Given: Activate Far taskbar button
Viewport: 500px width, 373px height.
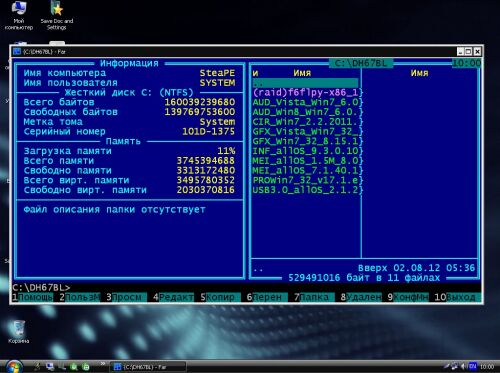Looking at the screenshot, I should pyautogui.click(x=148, y=367).
